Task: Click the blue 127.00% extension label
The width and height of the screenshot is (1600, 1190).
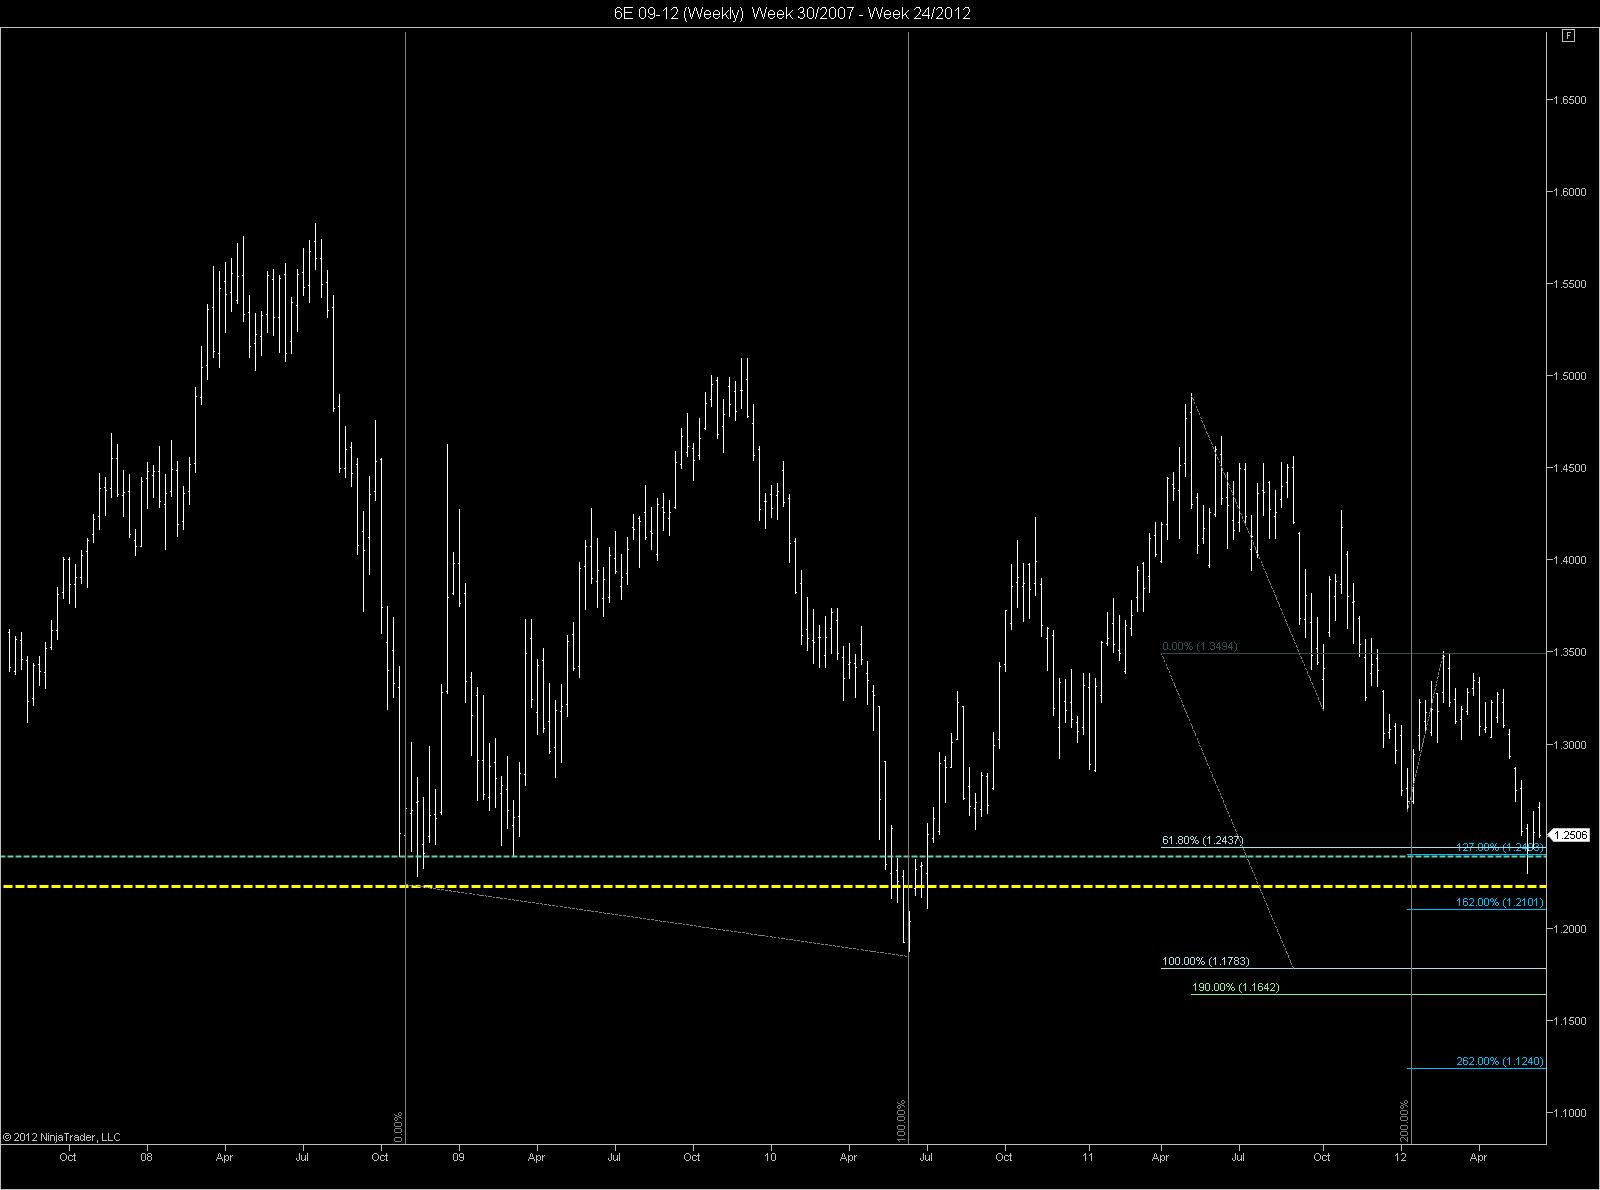Action: (1500, 848)
